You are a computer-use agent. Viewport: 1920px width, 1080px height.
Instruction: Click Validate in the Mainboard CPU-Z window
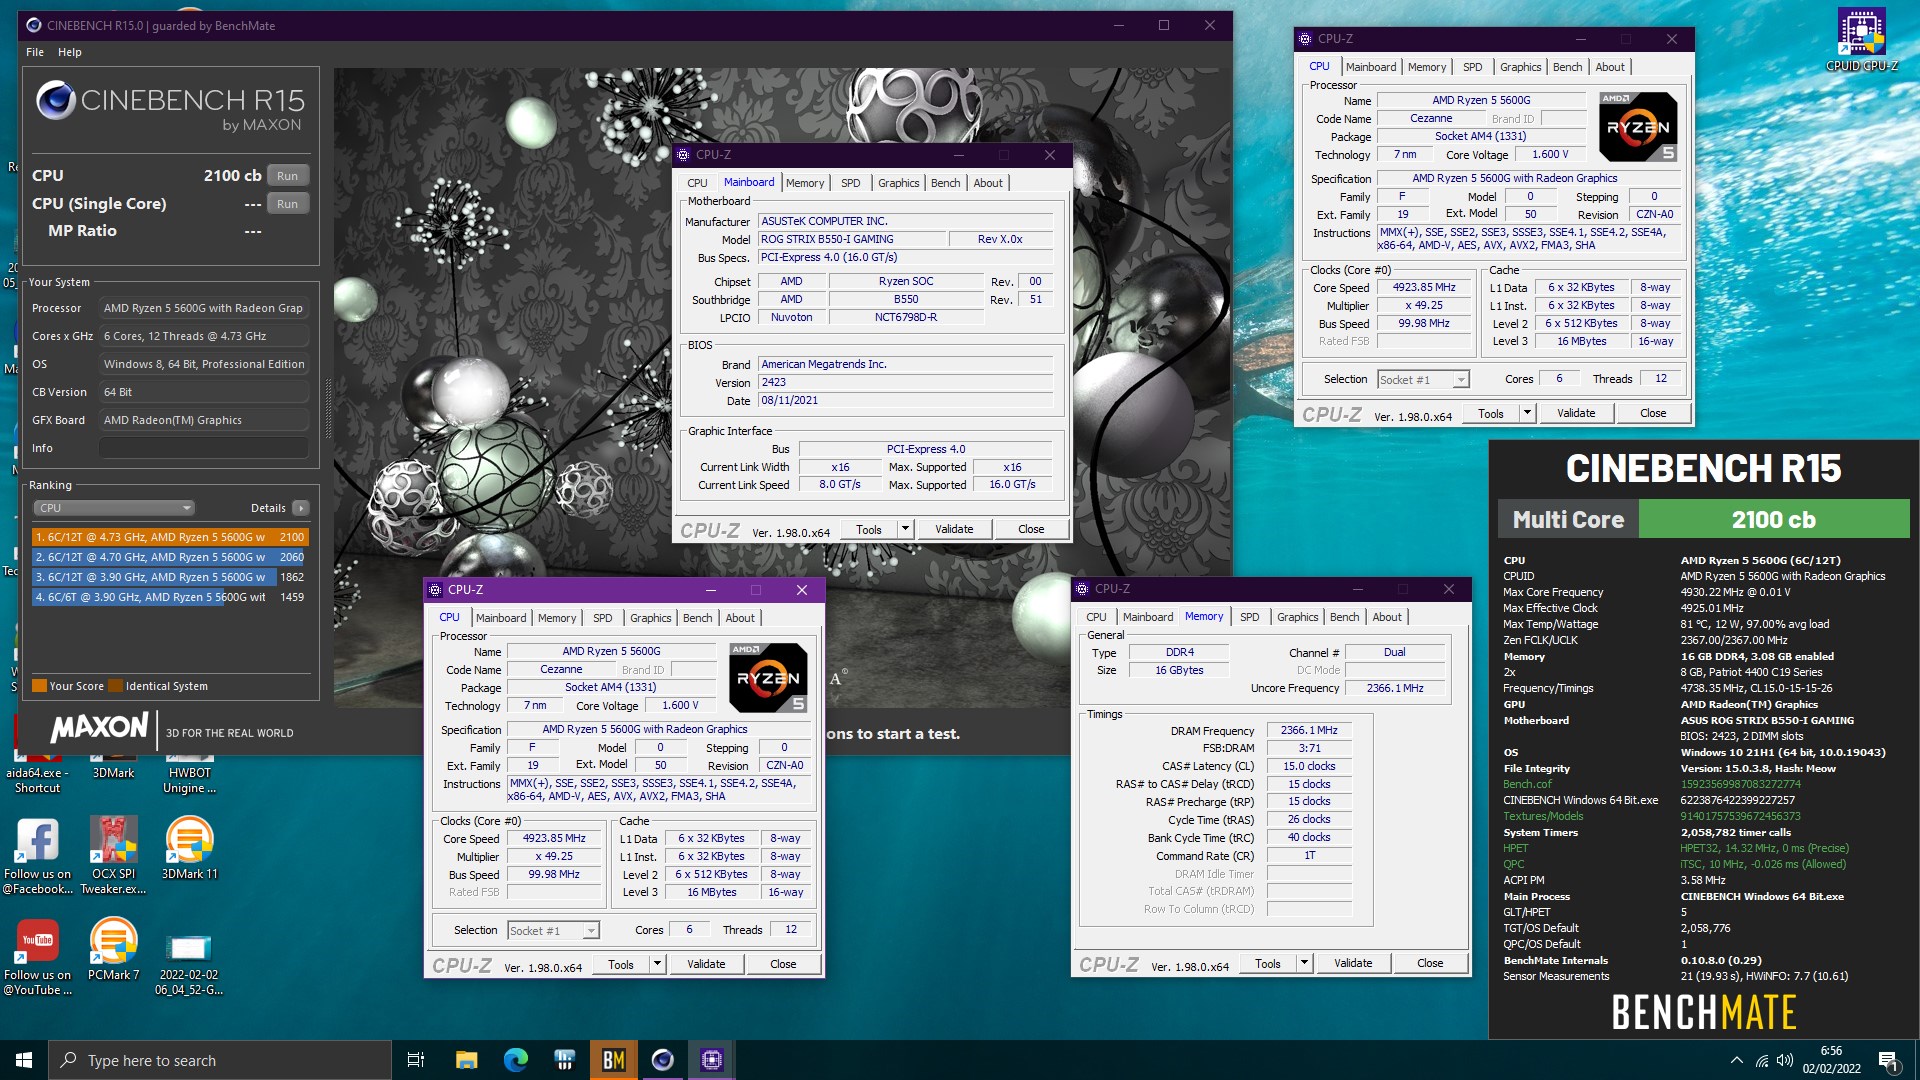point(953,529)
